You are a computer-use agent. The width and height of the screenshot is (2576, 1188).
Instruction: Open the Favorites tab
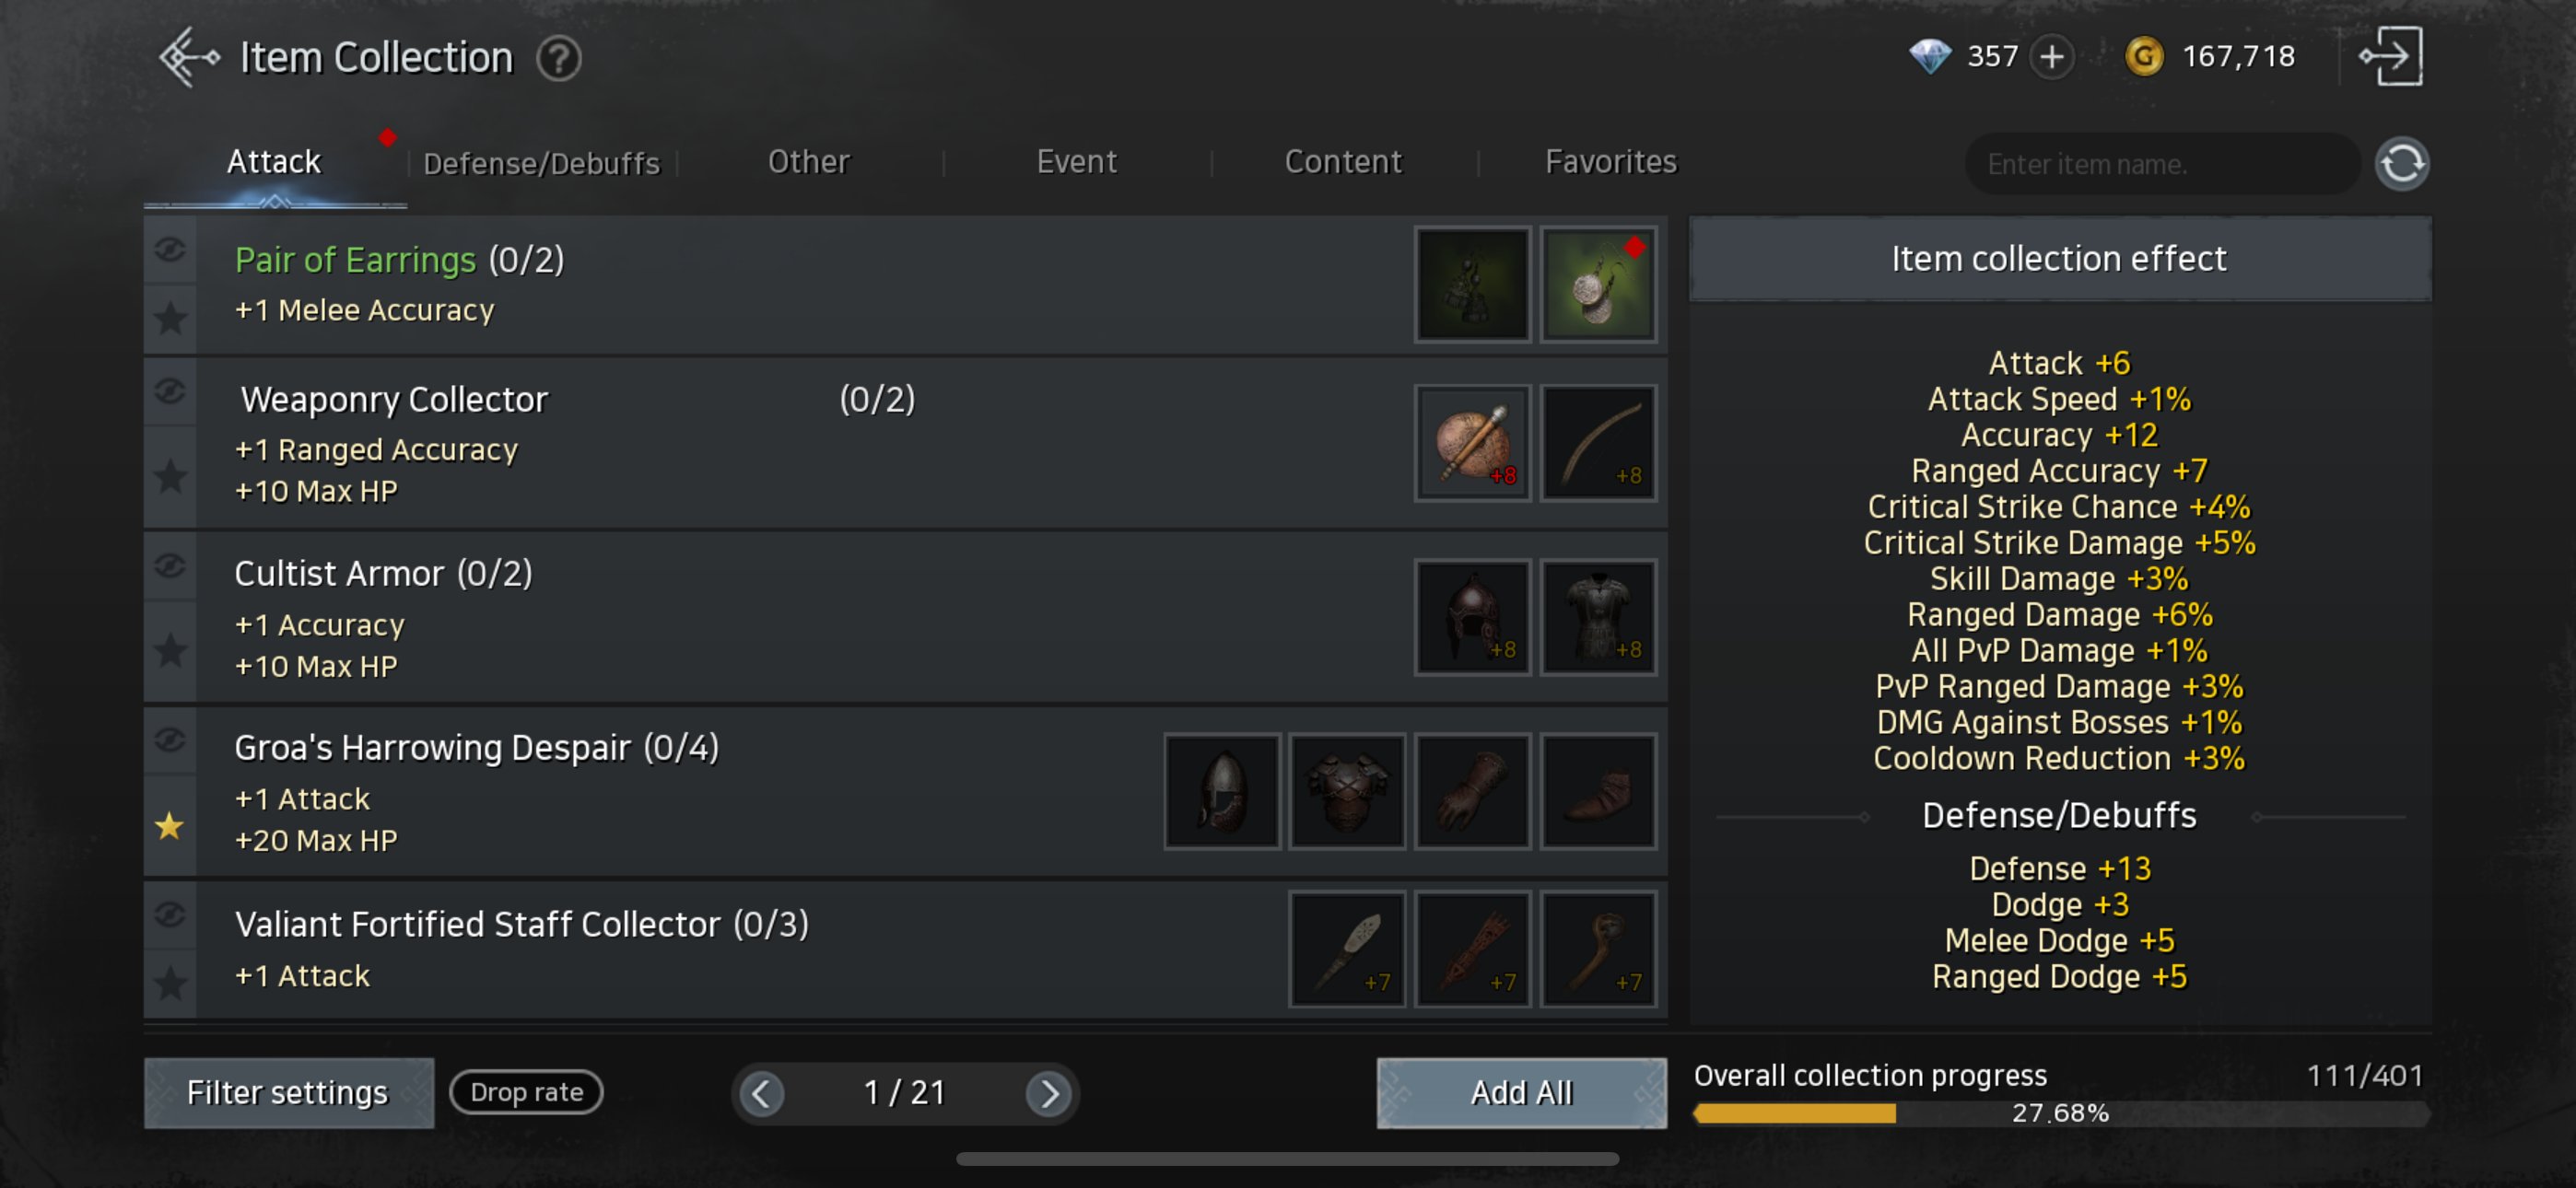click(1610, 162)
